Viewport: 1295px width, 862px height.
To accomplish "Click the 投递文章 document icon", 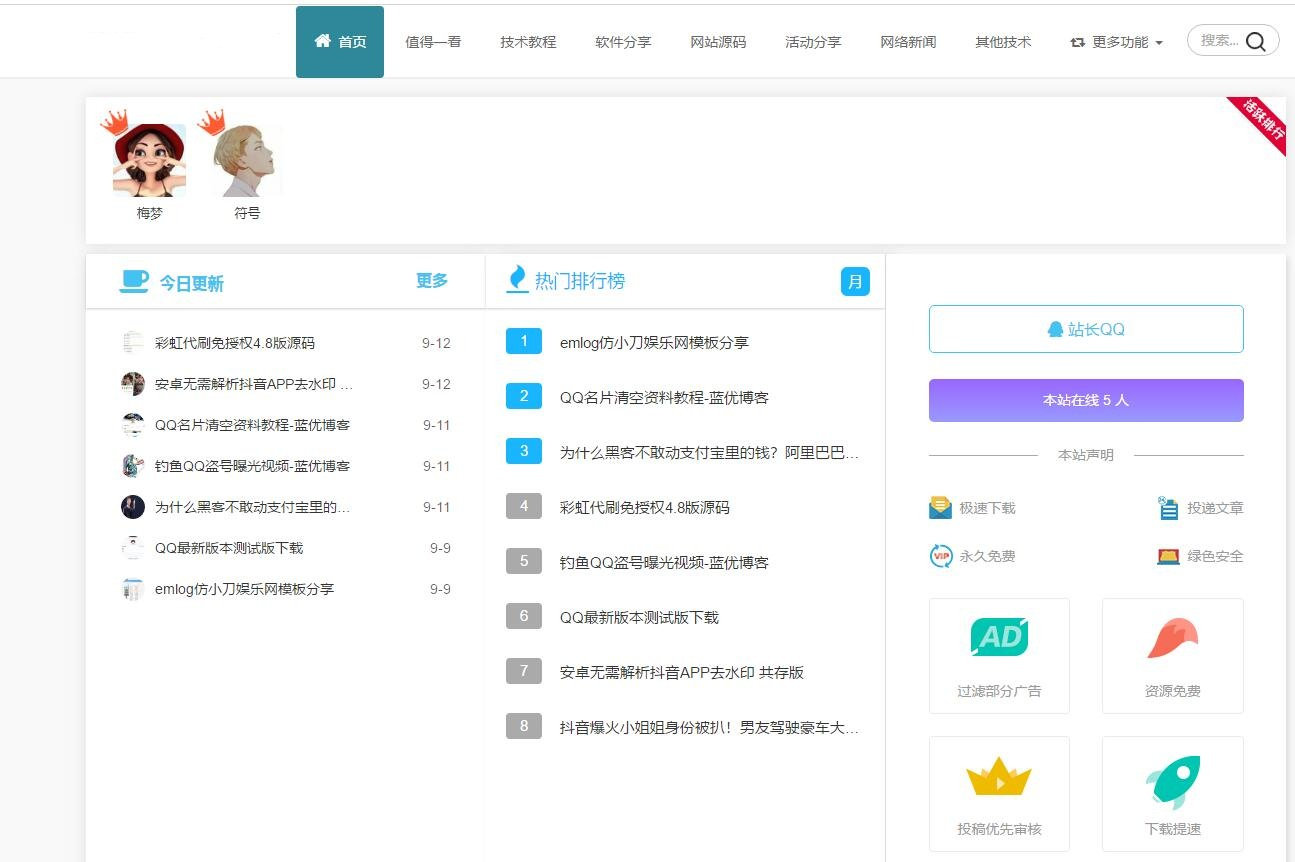I will (x=1168, y=508).
